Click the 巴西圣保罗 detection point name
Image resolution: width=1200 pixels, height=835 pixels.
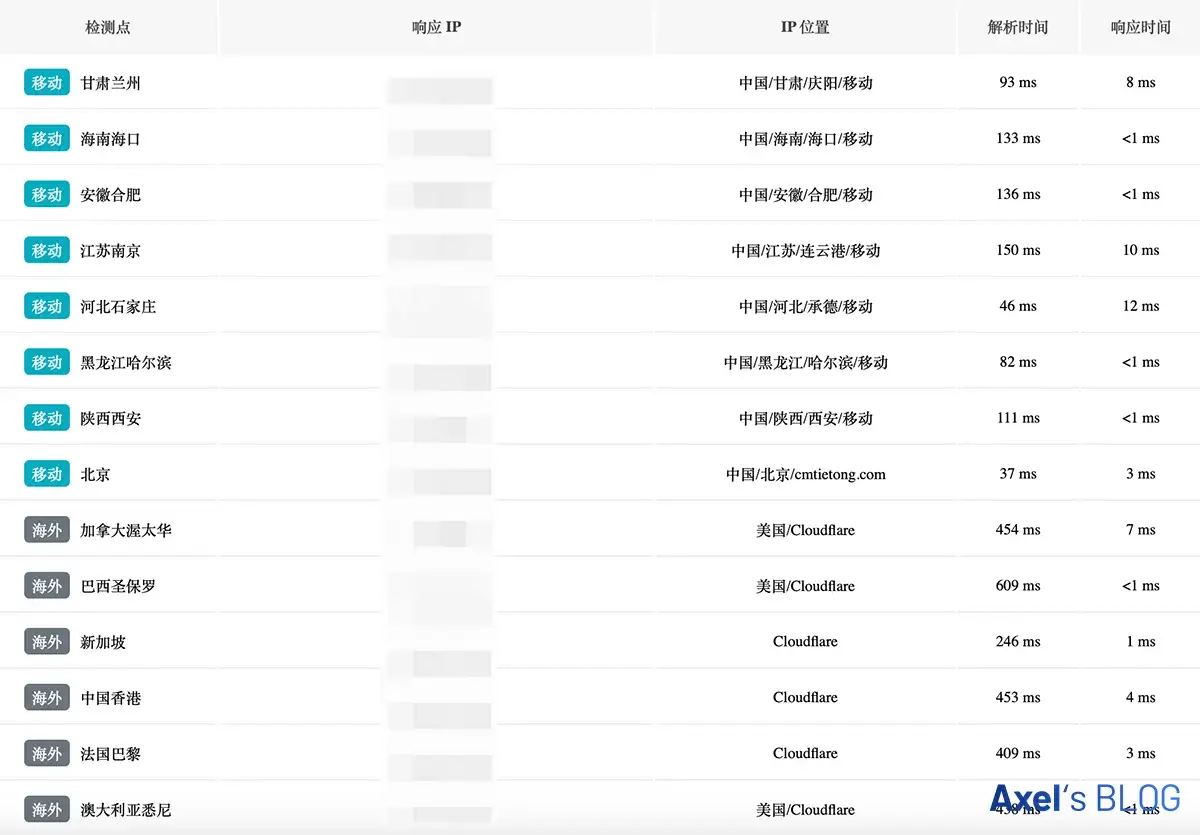pos(118,586)
